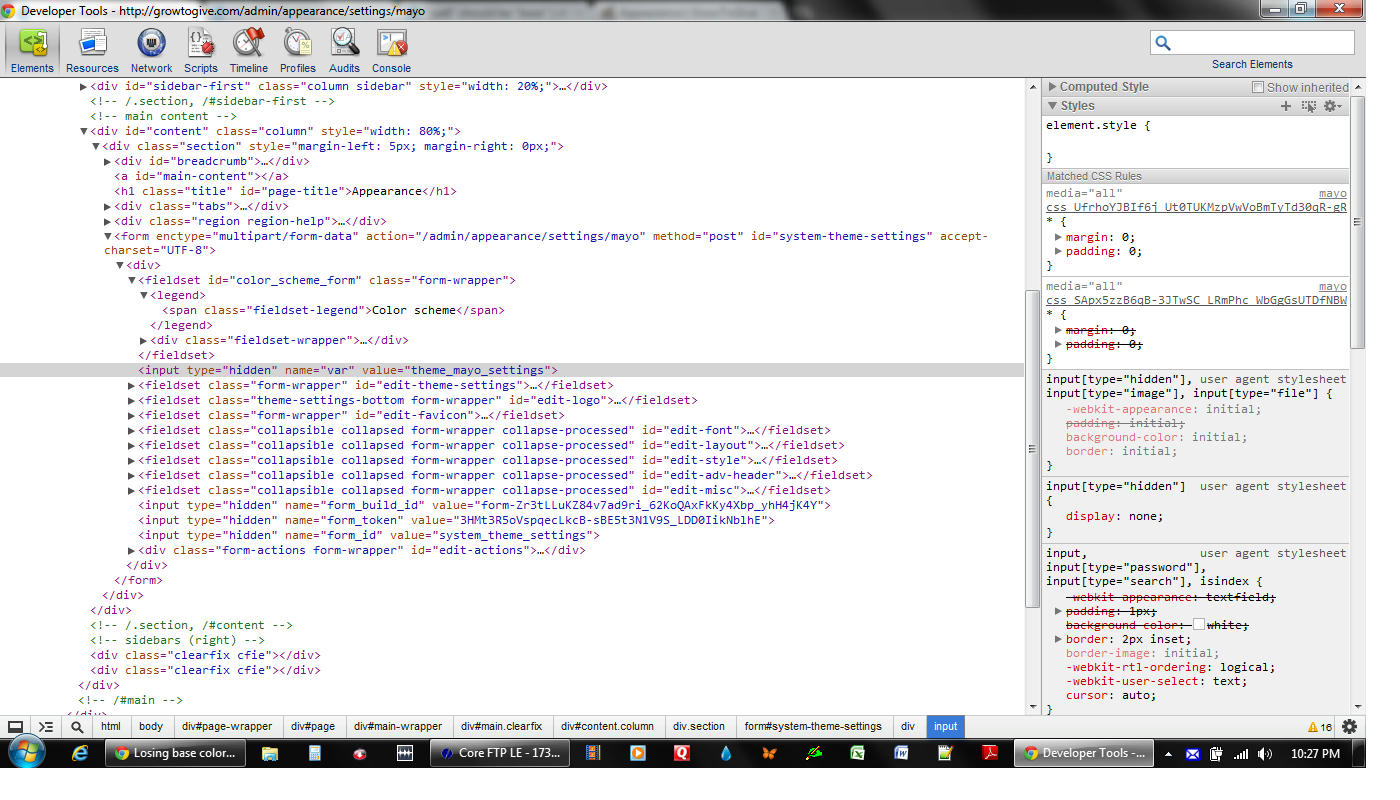Open the css_UfrhoYJBIf6j stylesheet link

1196,207
